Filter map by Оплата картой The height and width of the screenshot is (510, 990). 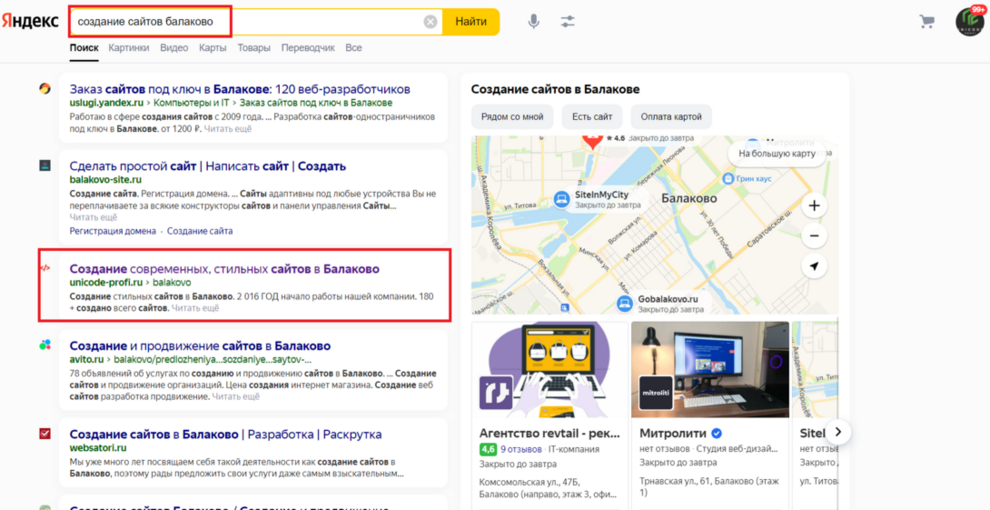coord(671,117)
